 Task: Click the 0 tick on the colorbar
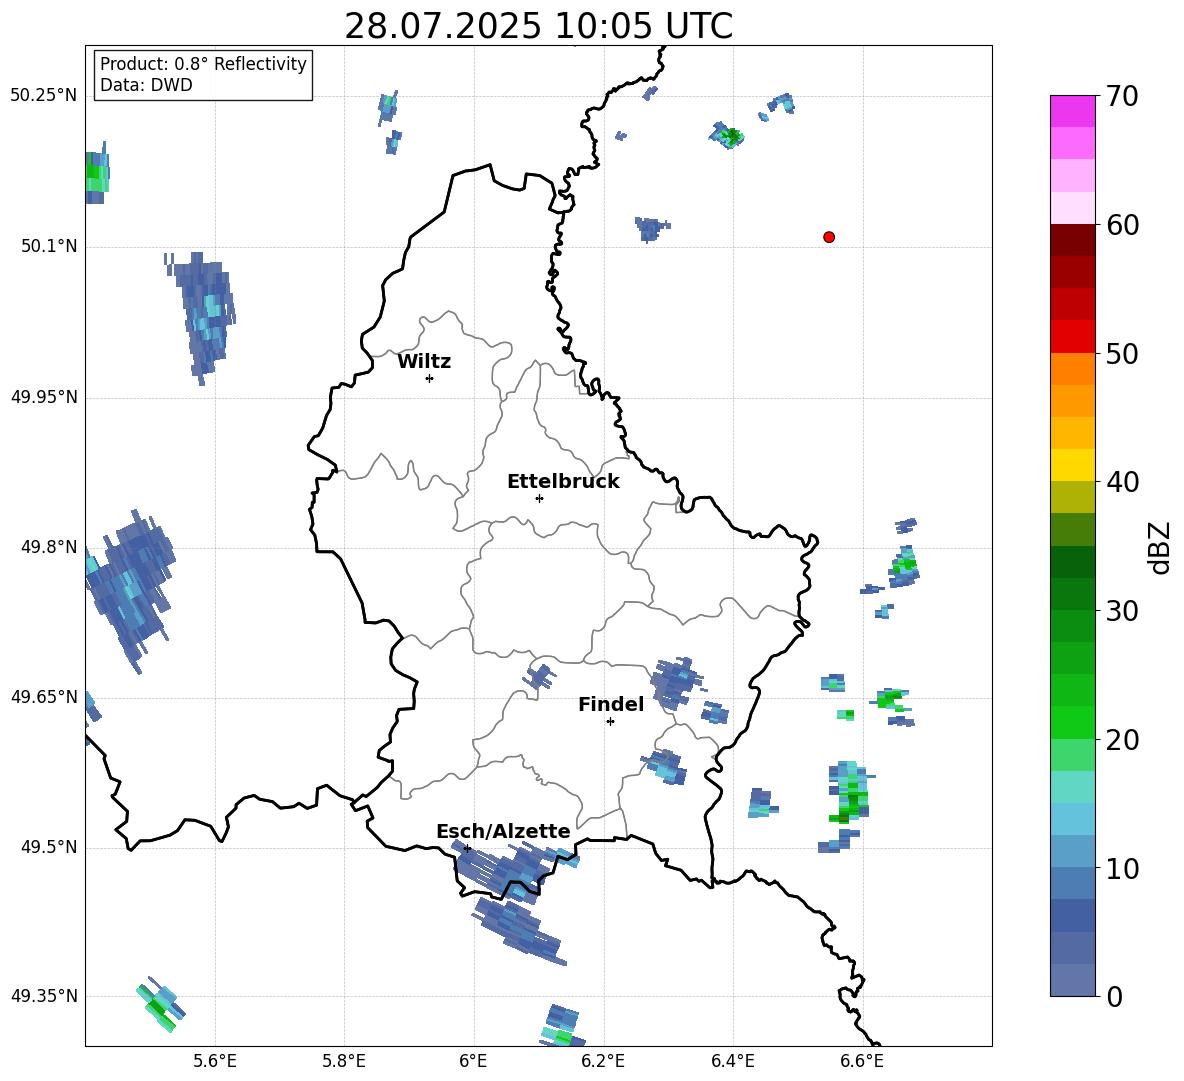tap(1114, 996)
